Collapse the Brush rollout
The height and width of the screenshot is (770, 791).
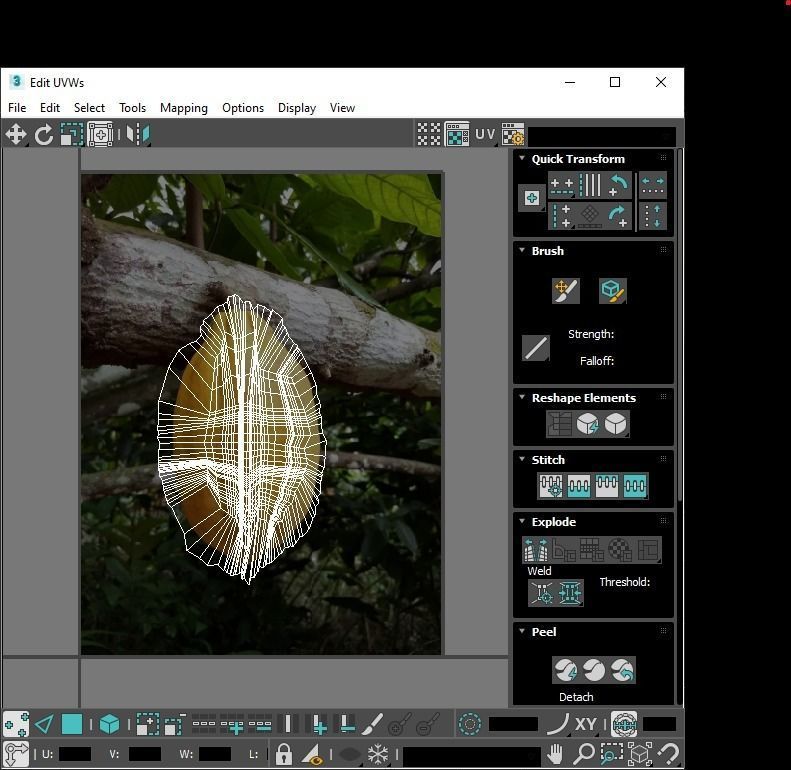point(522,250)
